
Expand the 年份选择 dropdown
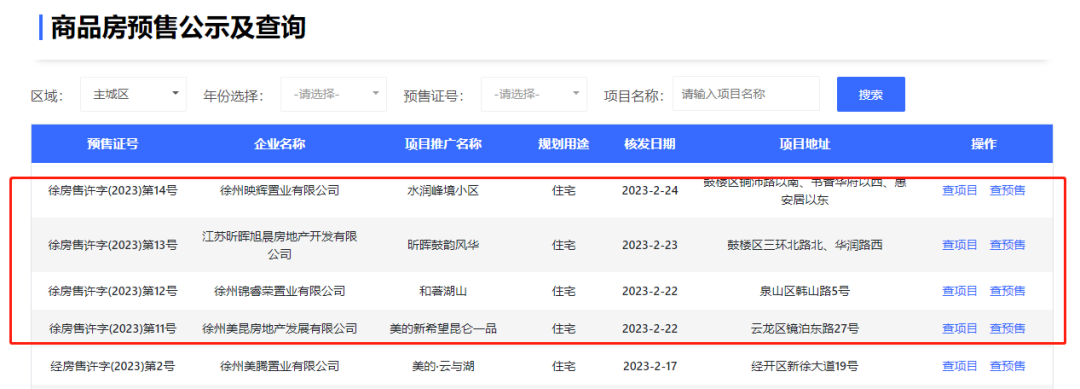tap(333, 94)
